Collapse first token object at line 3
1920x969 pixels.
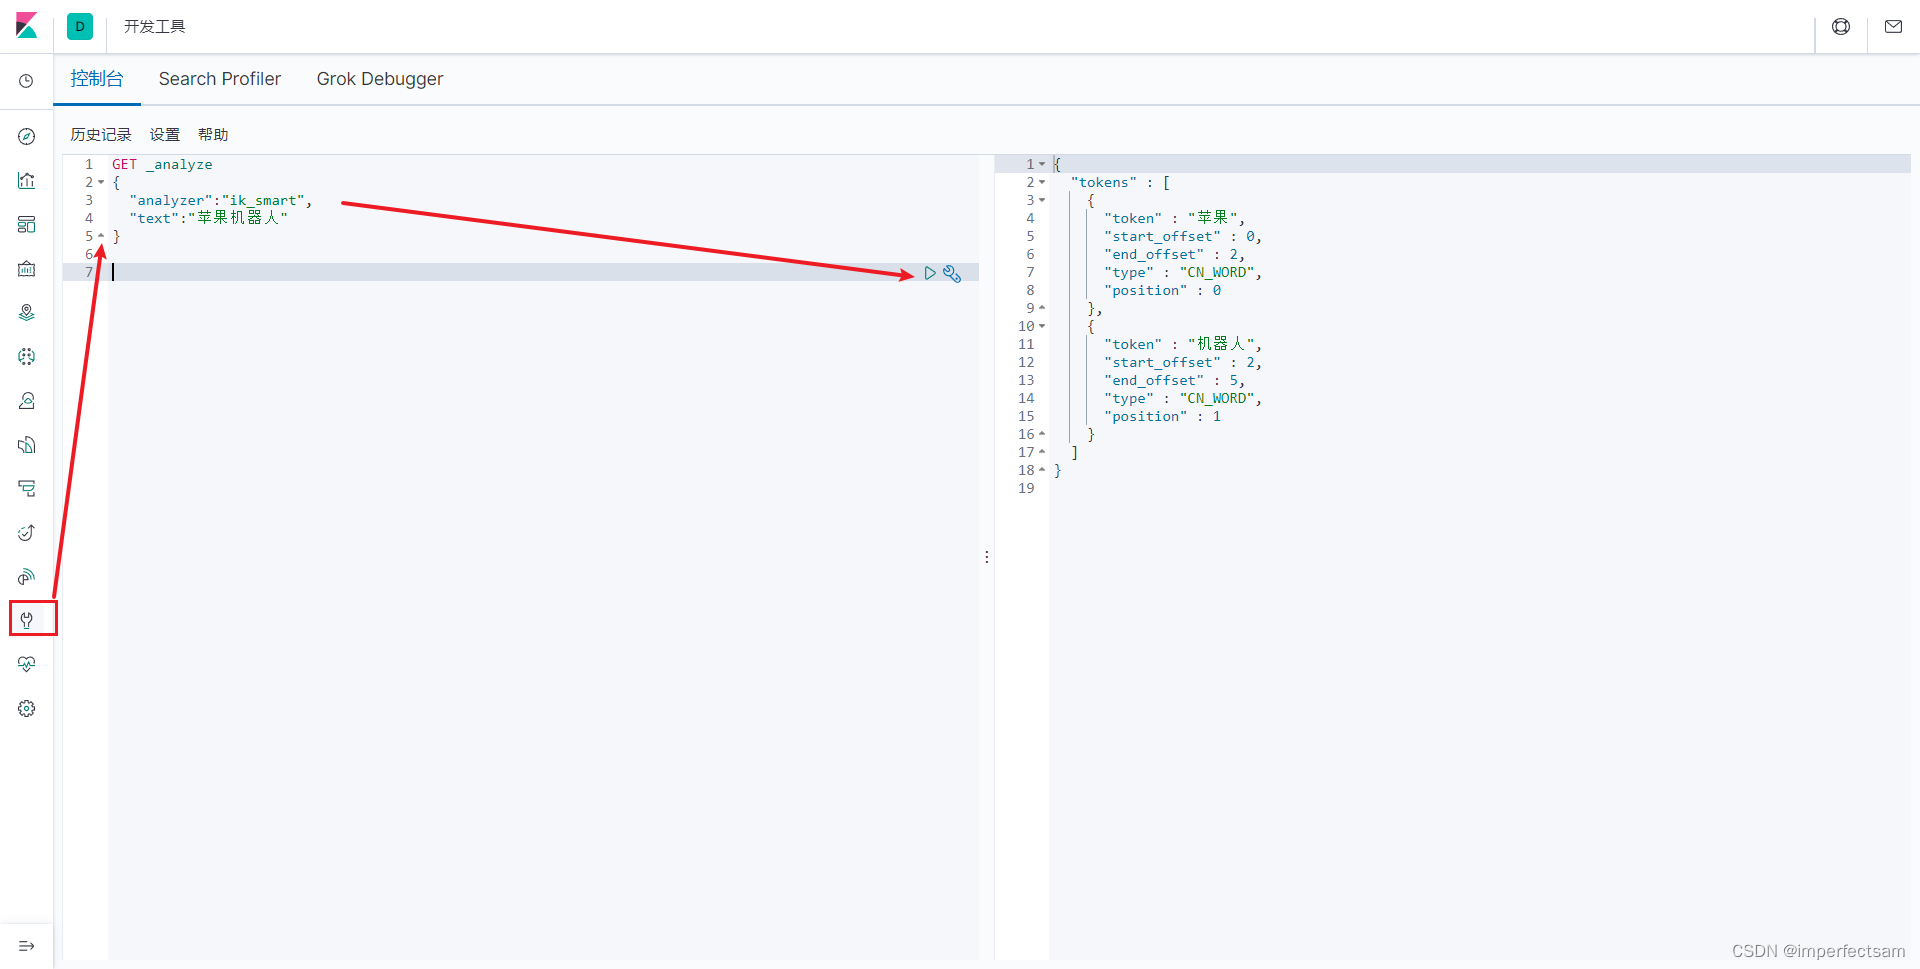pos(1042,200)
